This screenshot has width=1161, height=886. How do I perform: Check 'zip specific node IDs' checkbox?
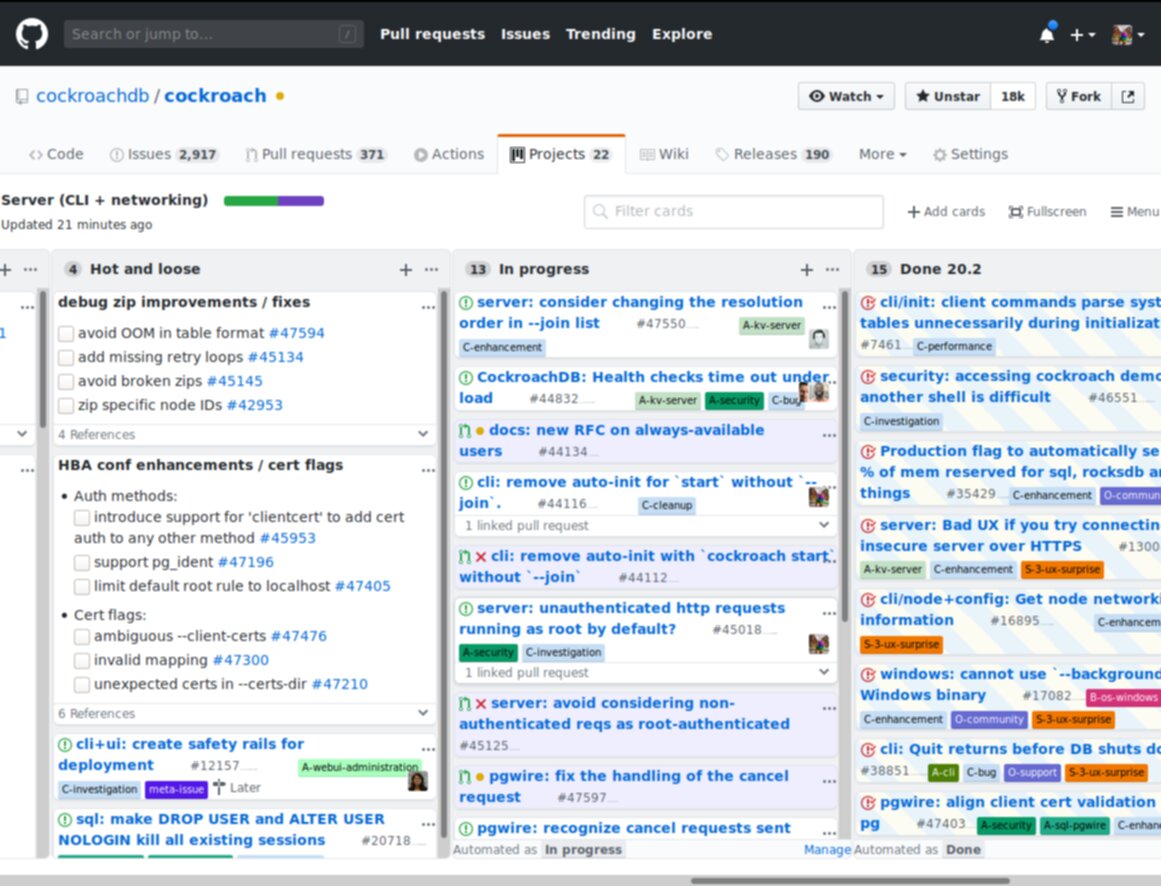pyautogui.click(x=66, y=406)
